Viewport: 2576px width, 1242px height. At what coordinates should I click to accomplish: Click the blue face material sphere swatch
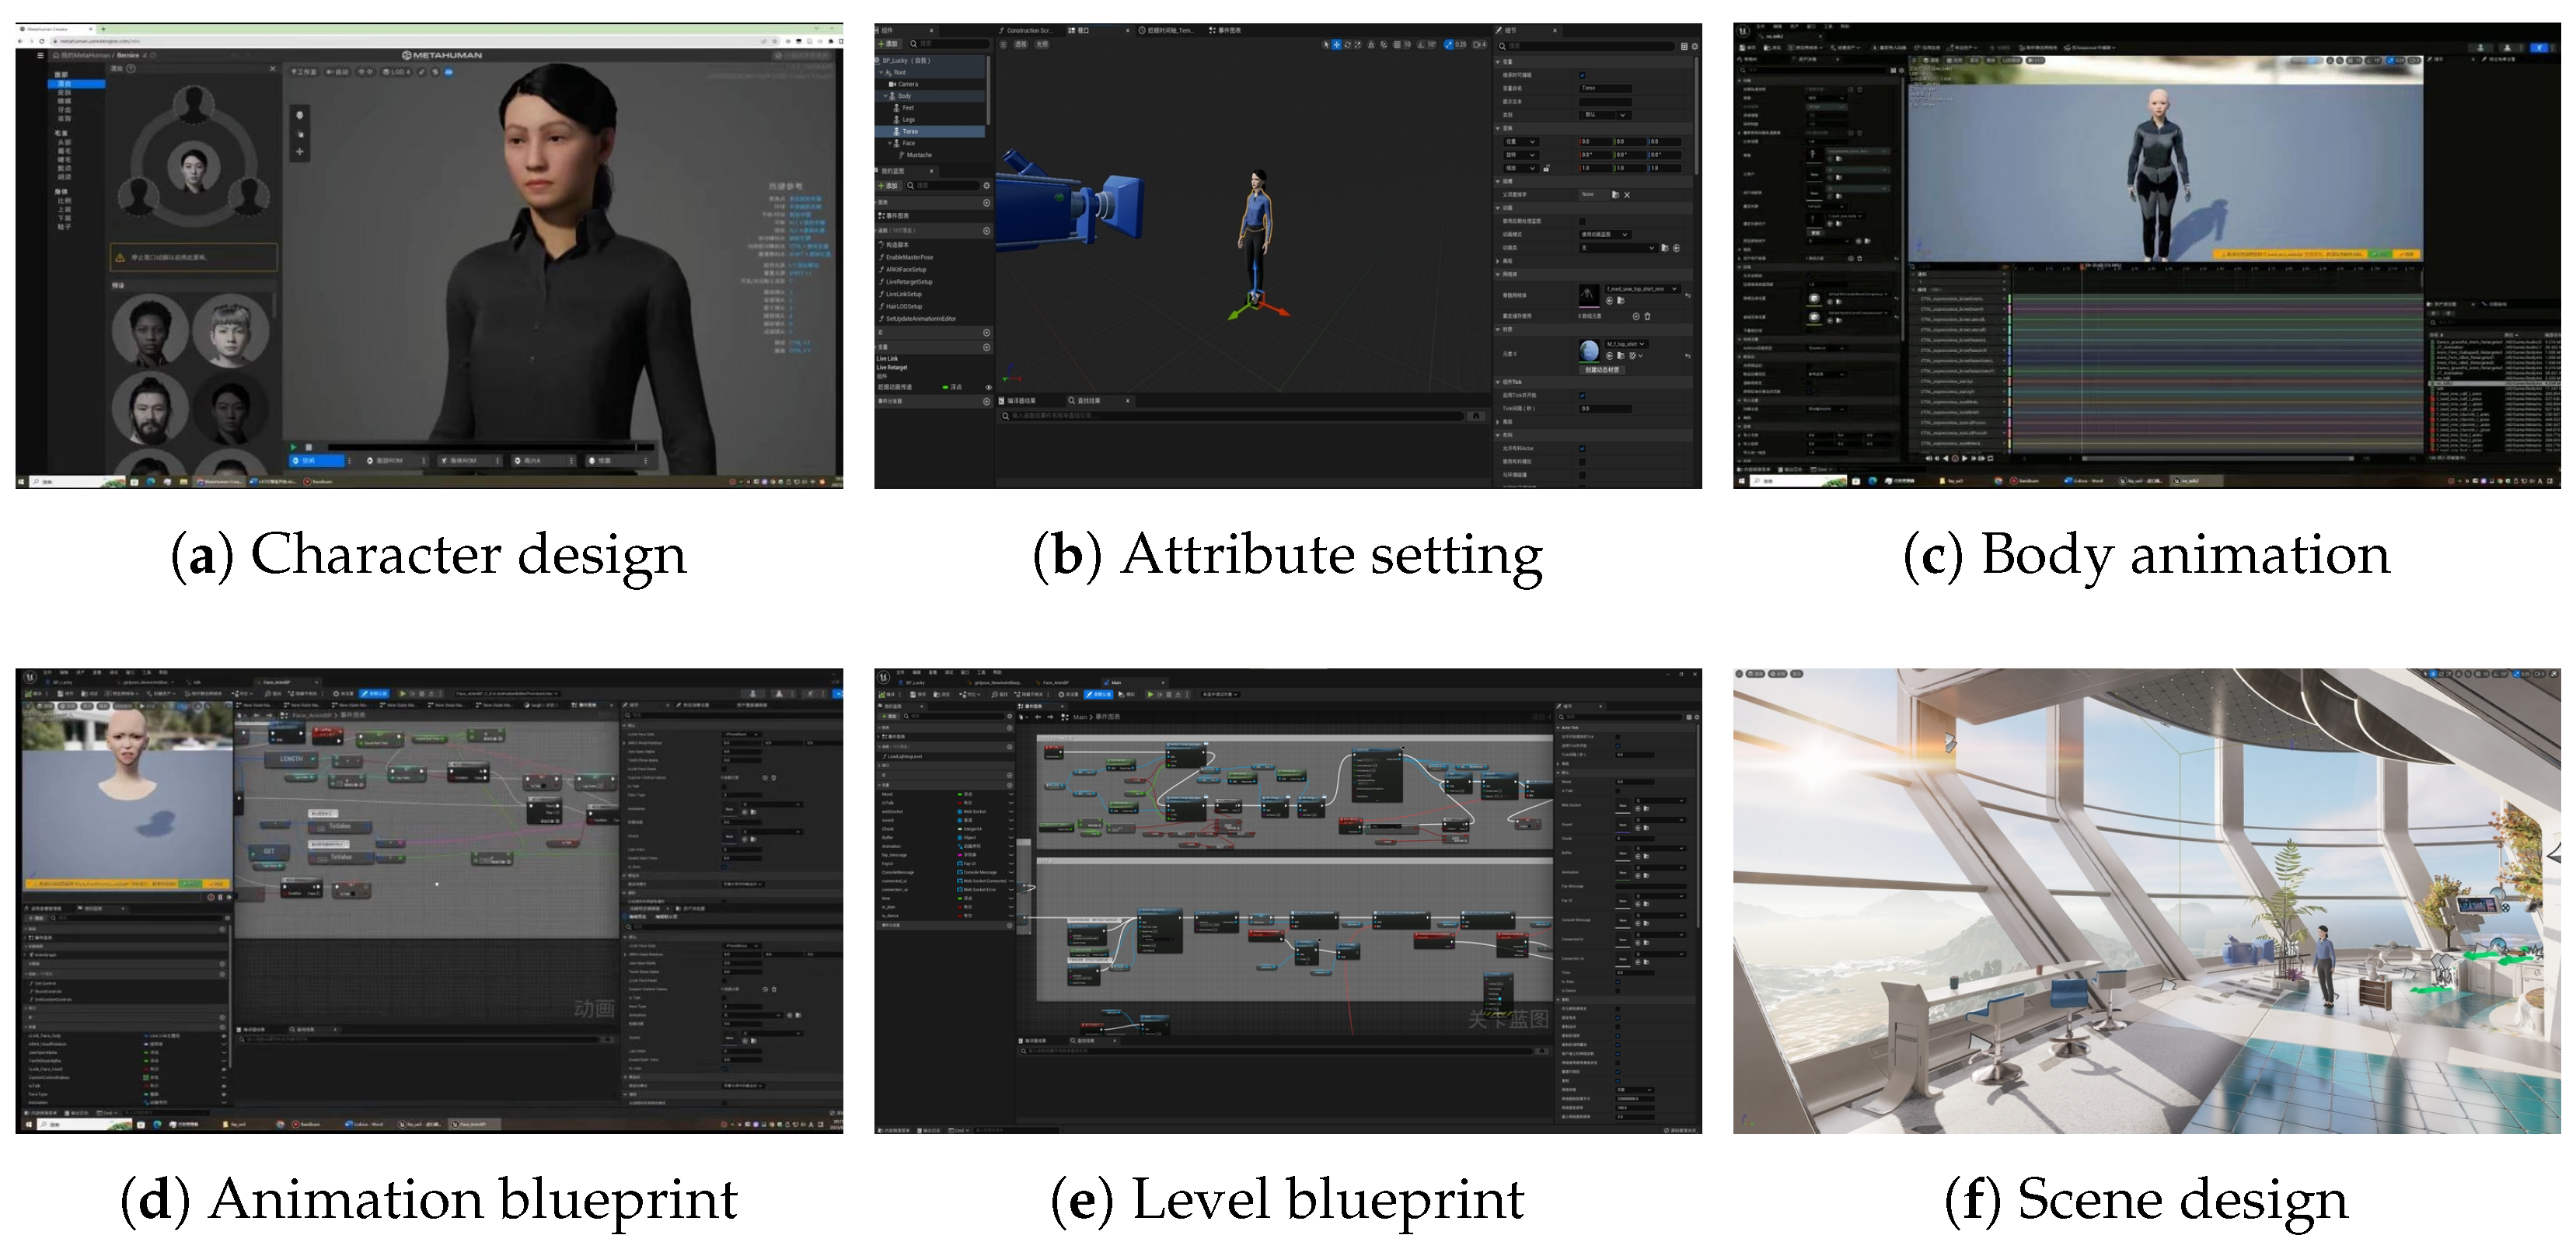coord(1589,350)
